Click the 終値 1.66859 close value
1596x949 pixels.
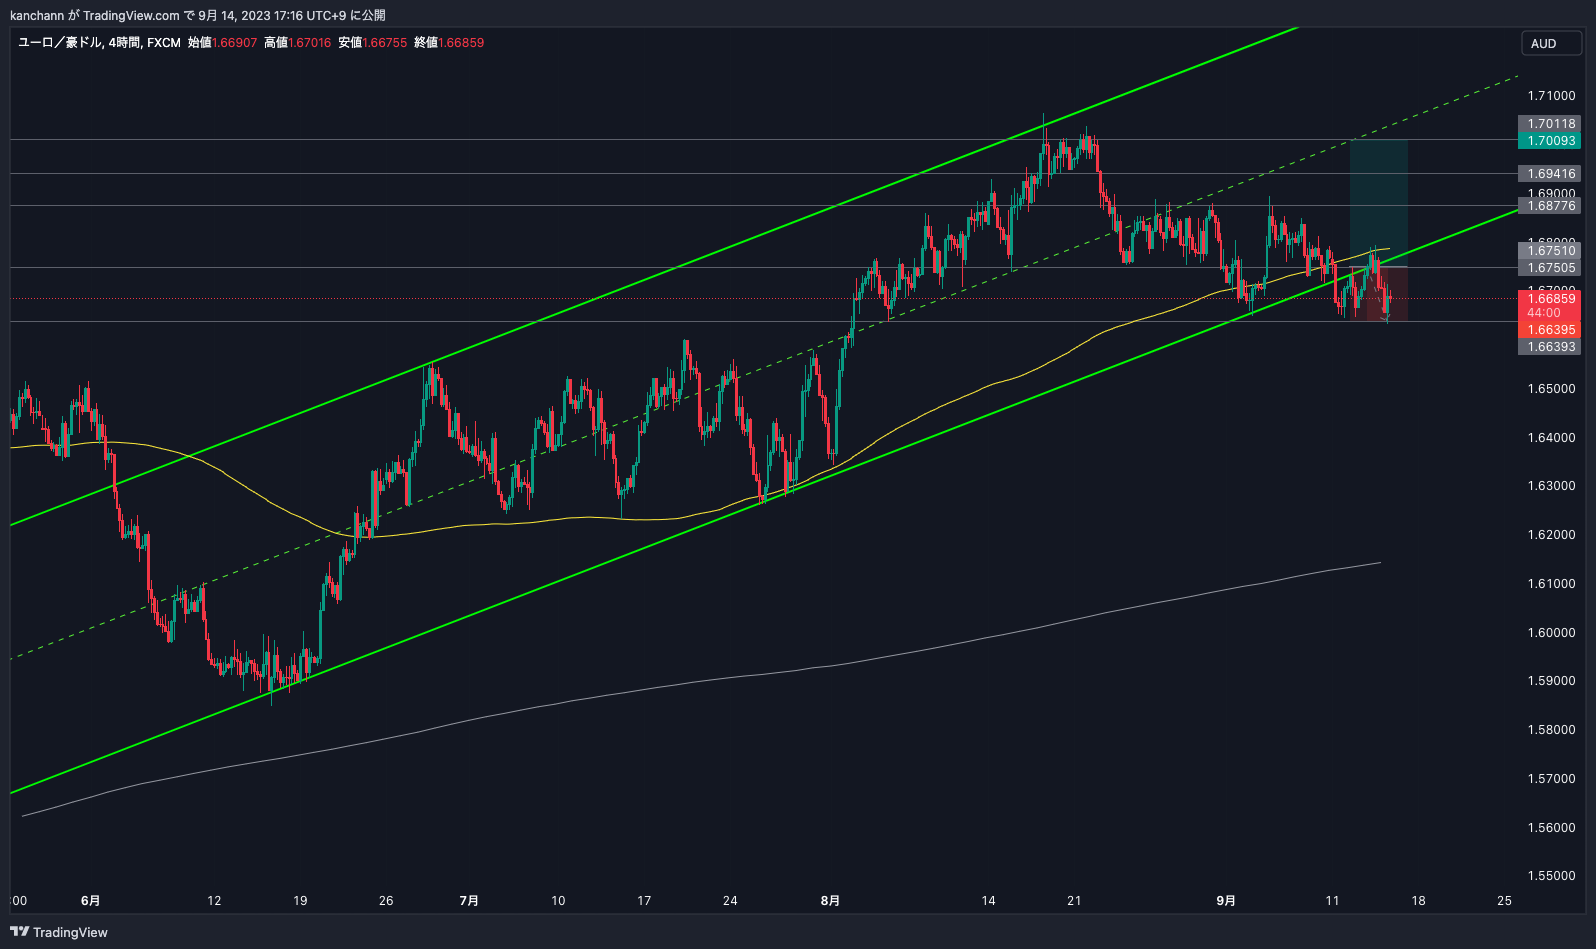click(x=449, y=43)
